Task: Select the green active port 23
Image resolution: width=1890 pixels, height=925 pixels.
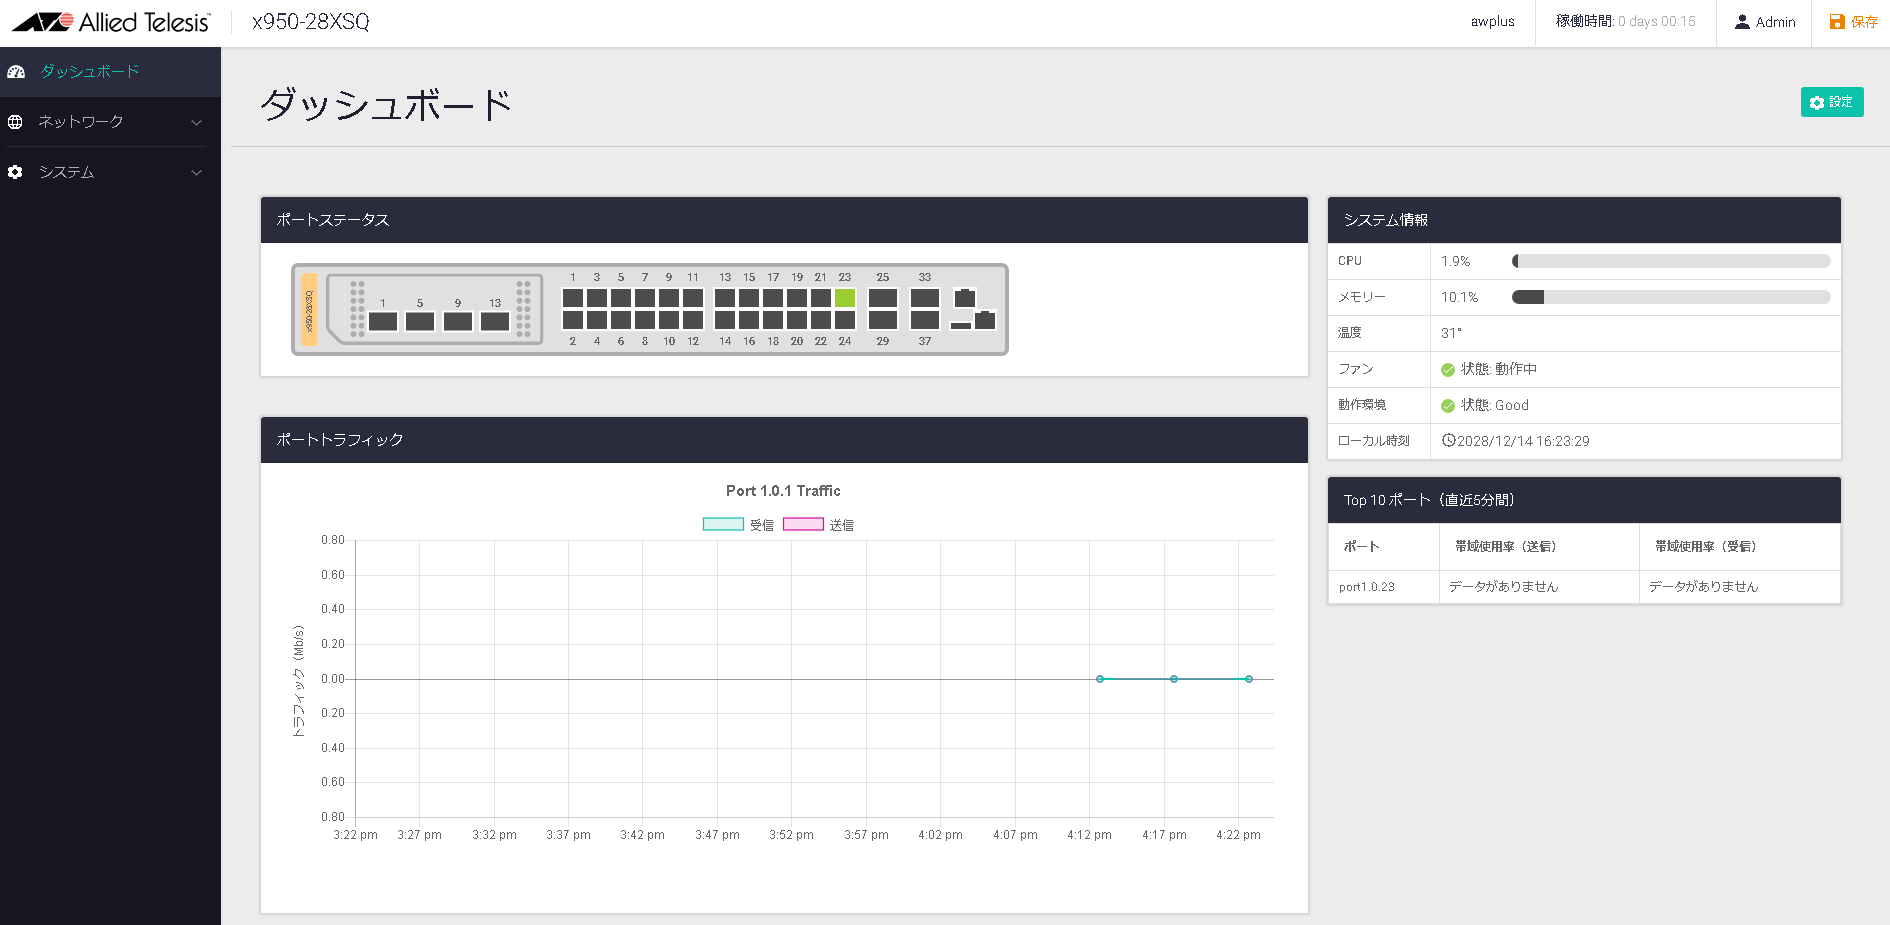Action: pos(845,298)
